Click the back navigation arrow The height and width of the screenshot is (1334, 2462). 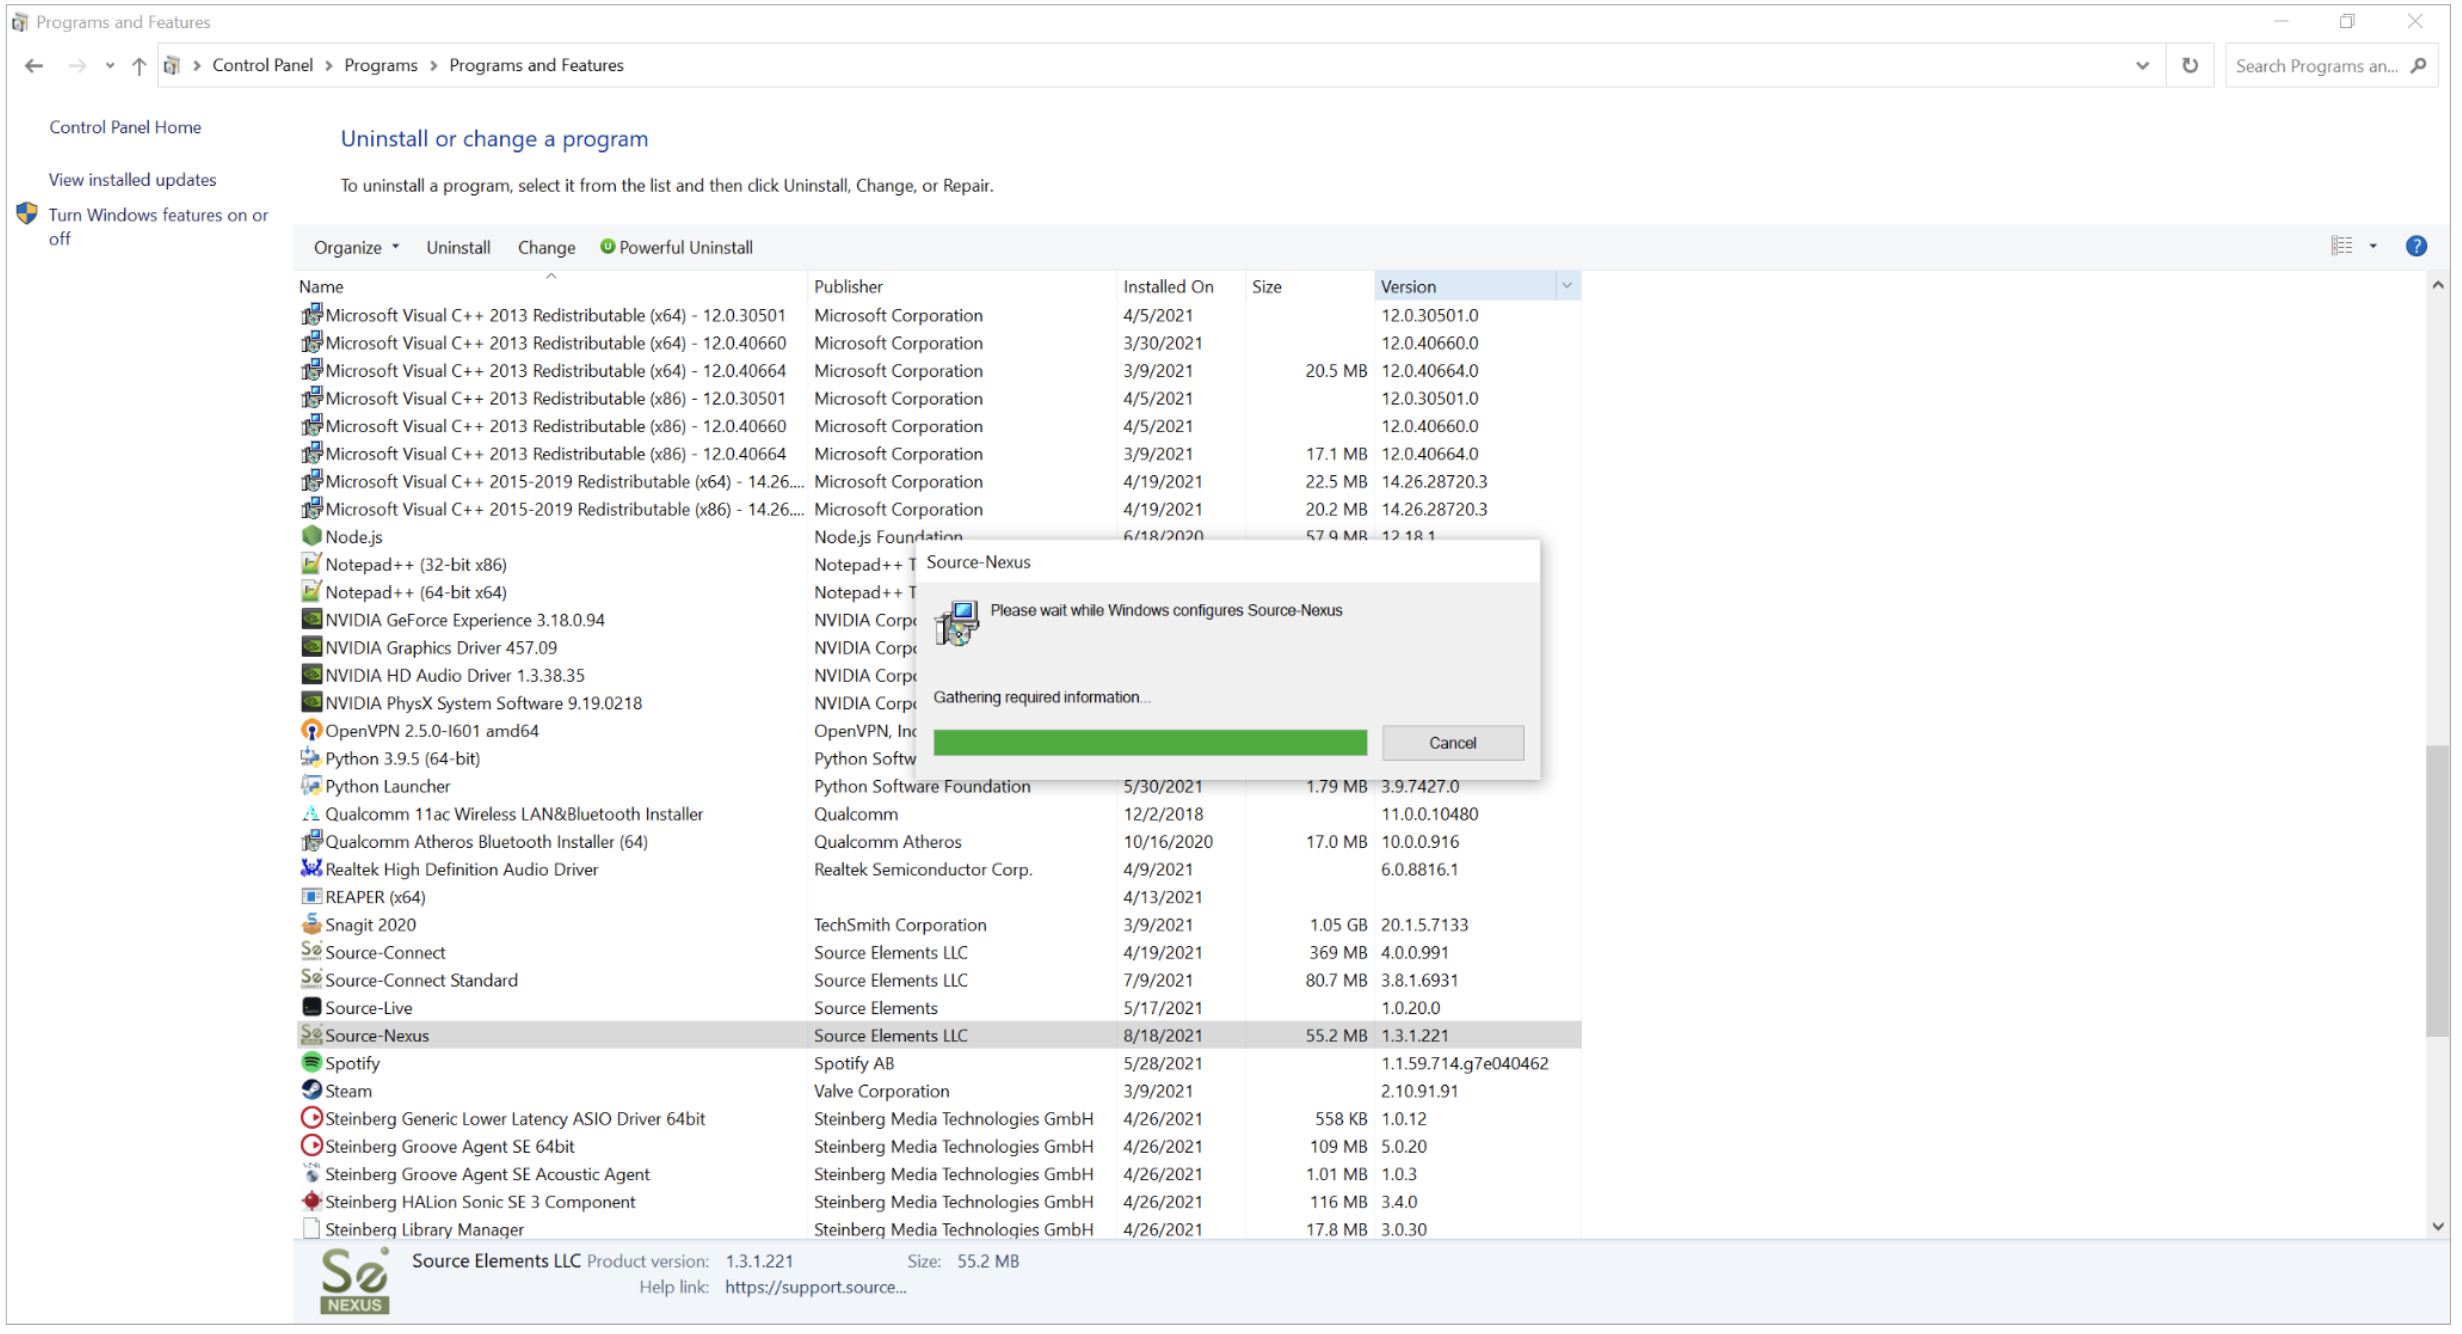coord(35,66)
